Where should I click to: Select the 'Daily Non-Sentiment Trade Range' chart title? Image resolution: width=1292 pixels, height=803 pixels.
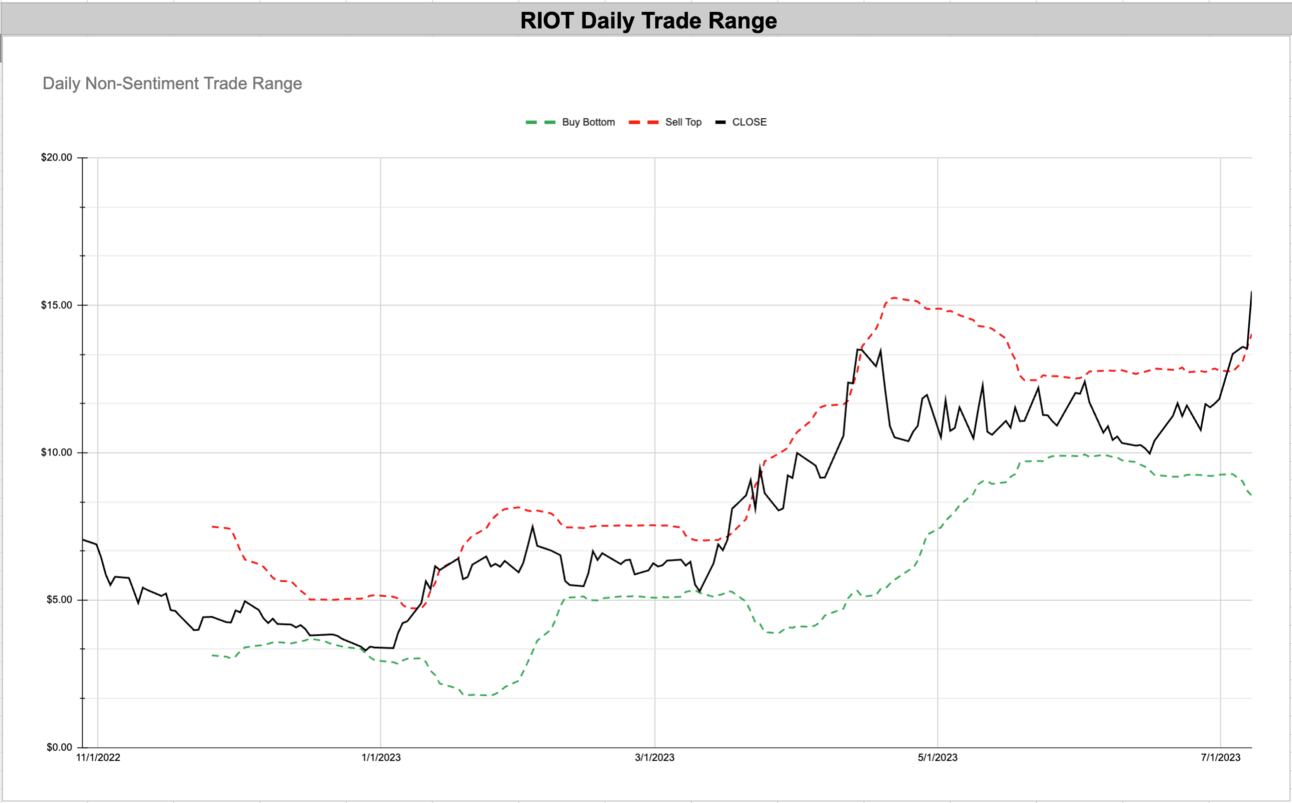tap(172, 84)
